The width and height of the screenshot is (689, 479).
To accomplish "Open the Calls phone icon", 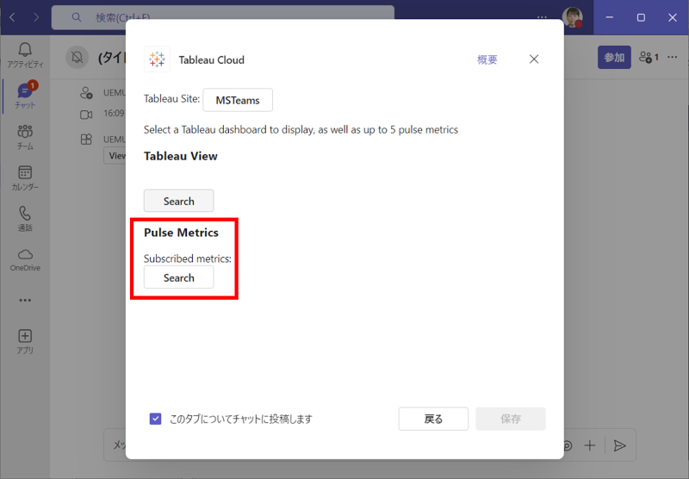I will coord(25,218).
